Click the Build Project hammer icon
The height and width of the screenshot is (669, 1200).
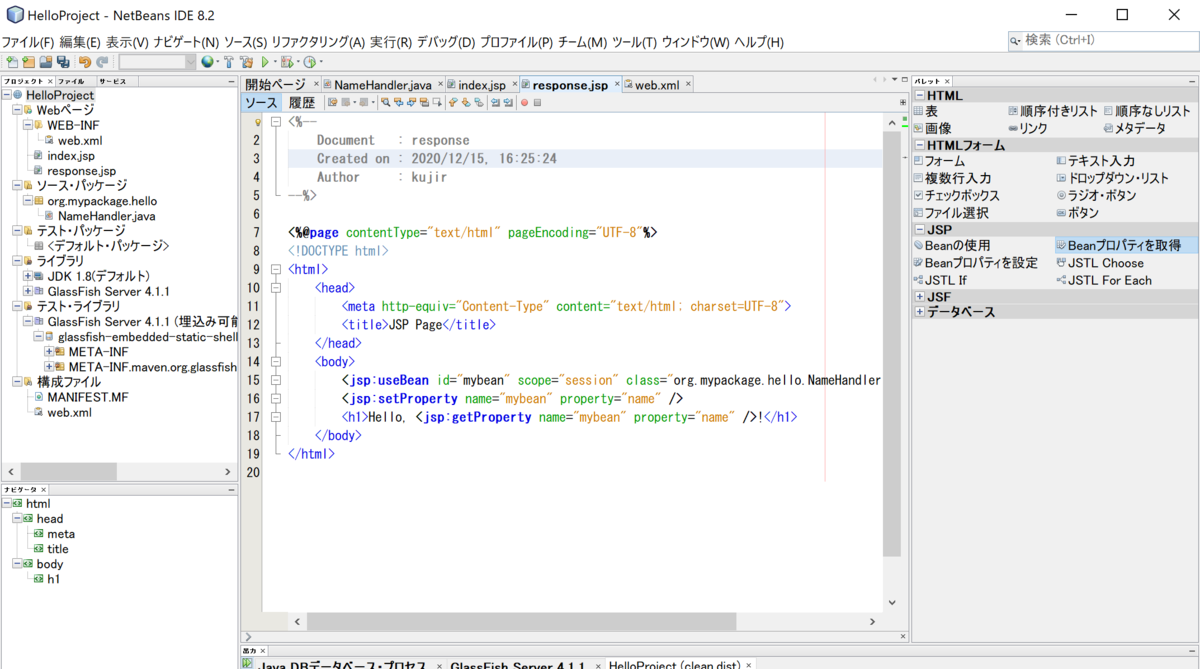[228, 62]
